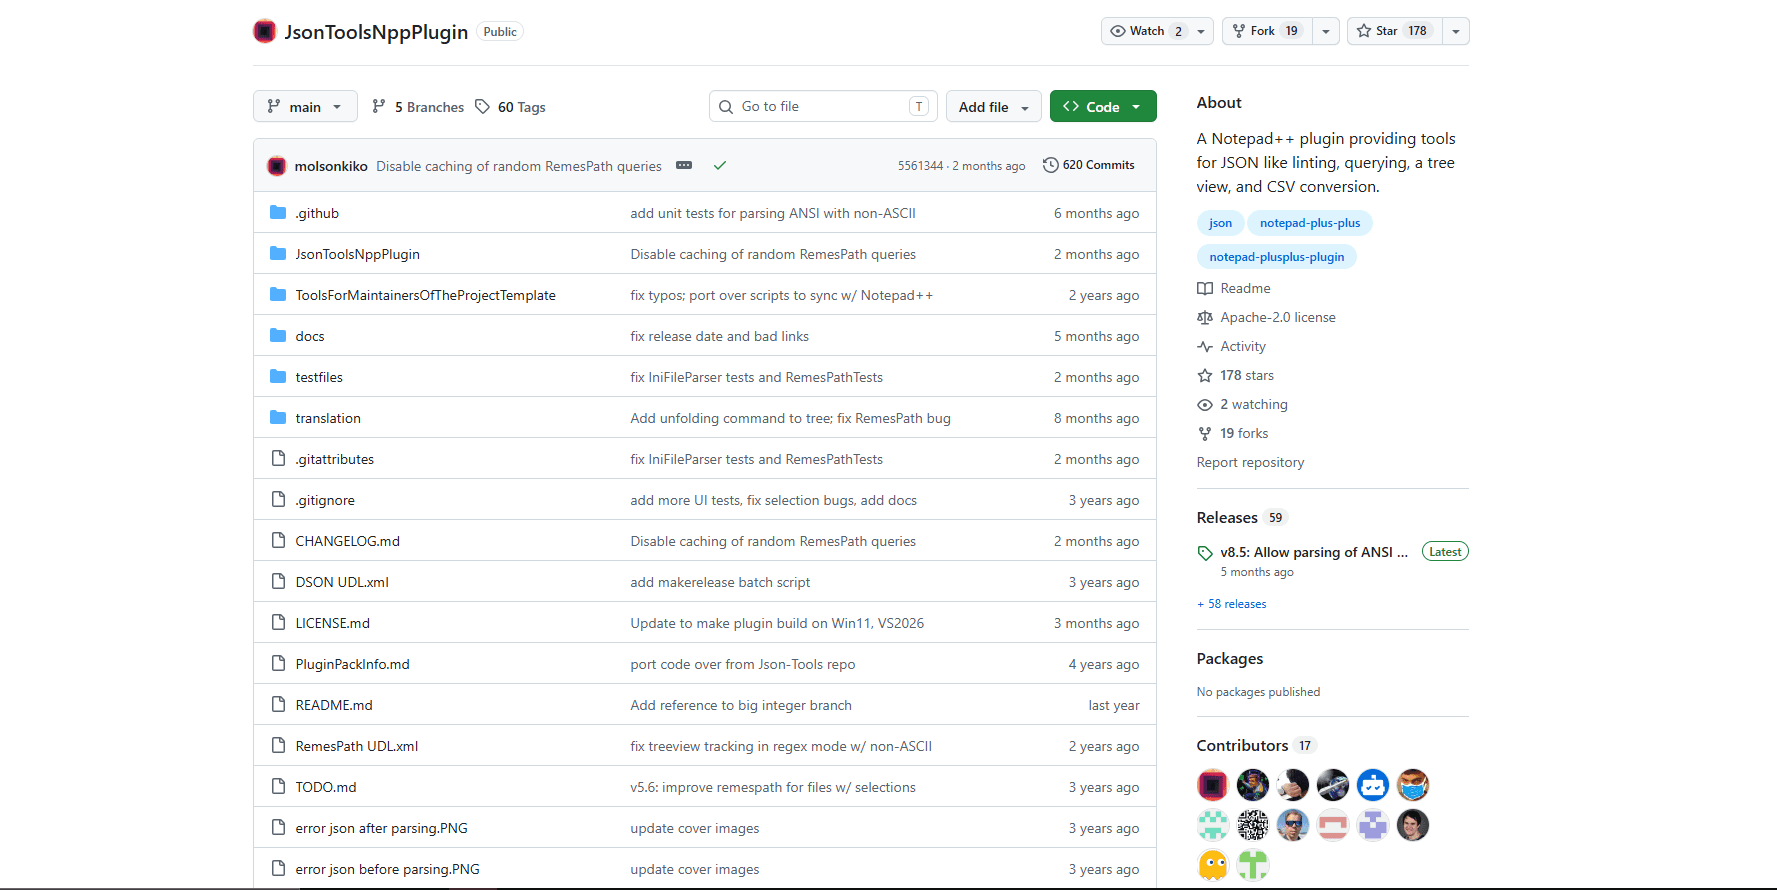Screen dimensions: 1777x890
Task: View commit status green checkmark
Action: click(x=719, y=165)
